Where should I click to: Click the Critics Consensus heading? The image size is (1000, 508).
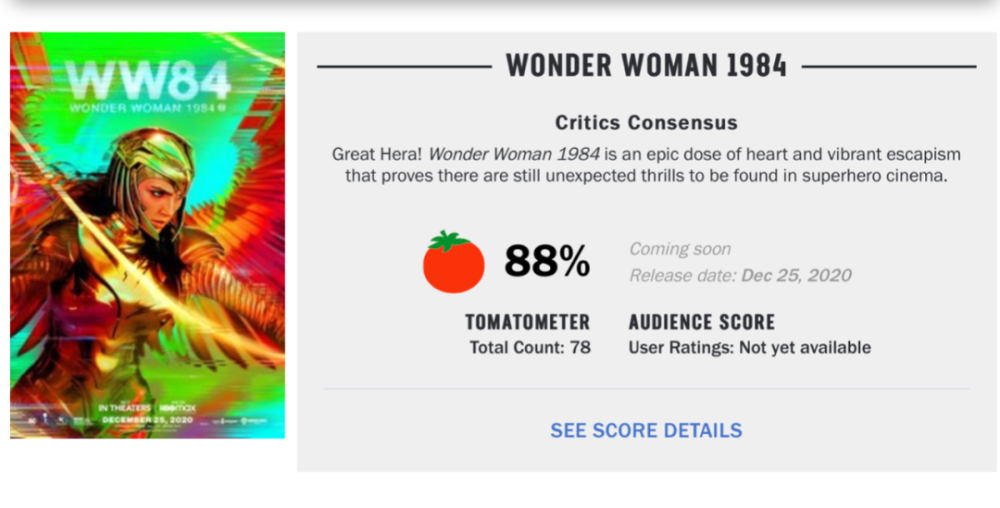point(646,122)
